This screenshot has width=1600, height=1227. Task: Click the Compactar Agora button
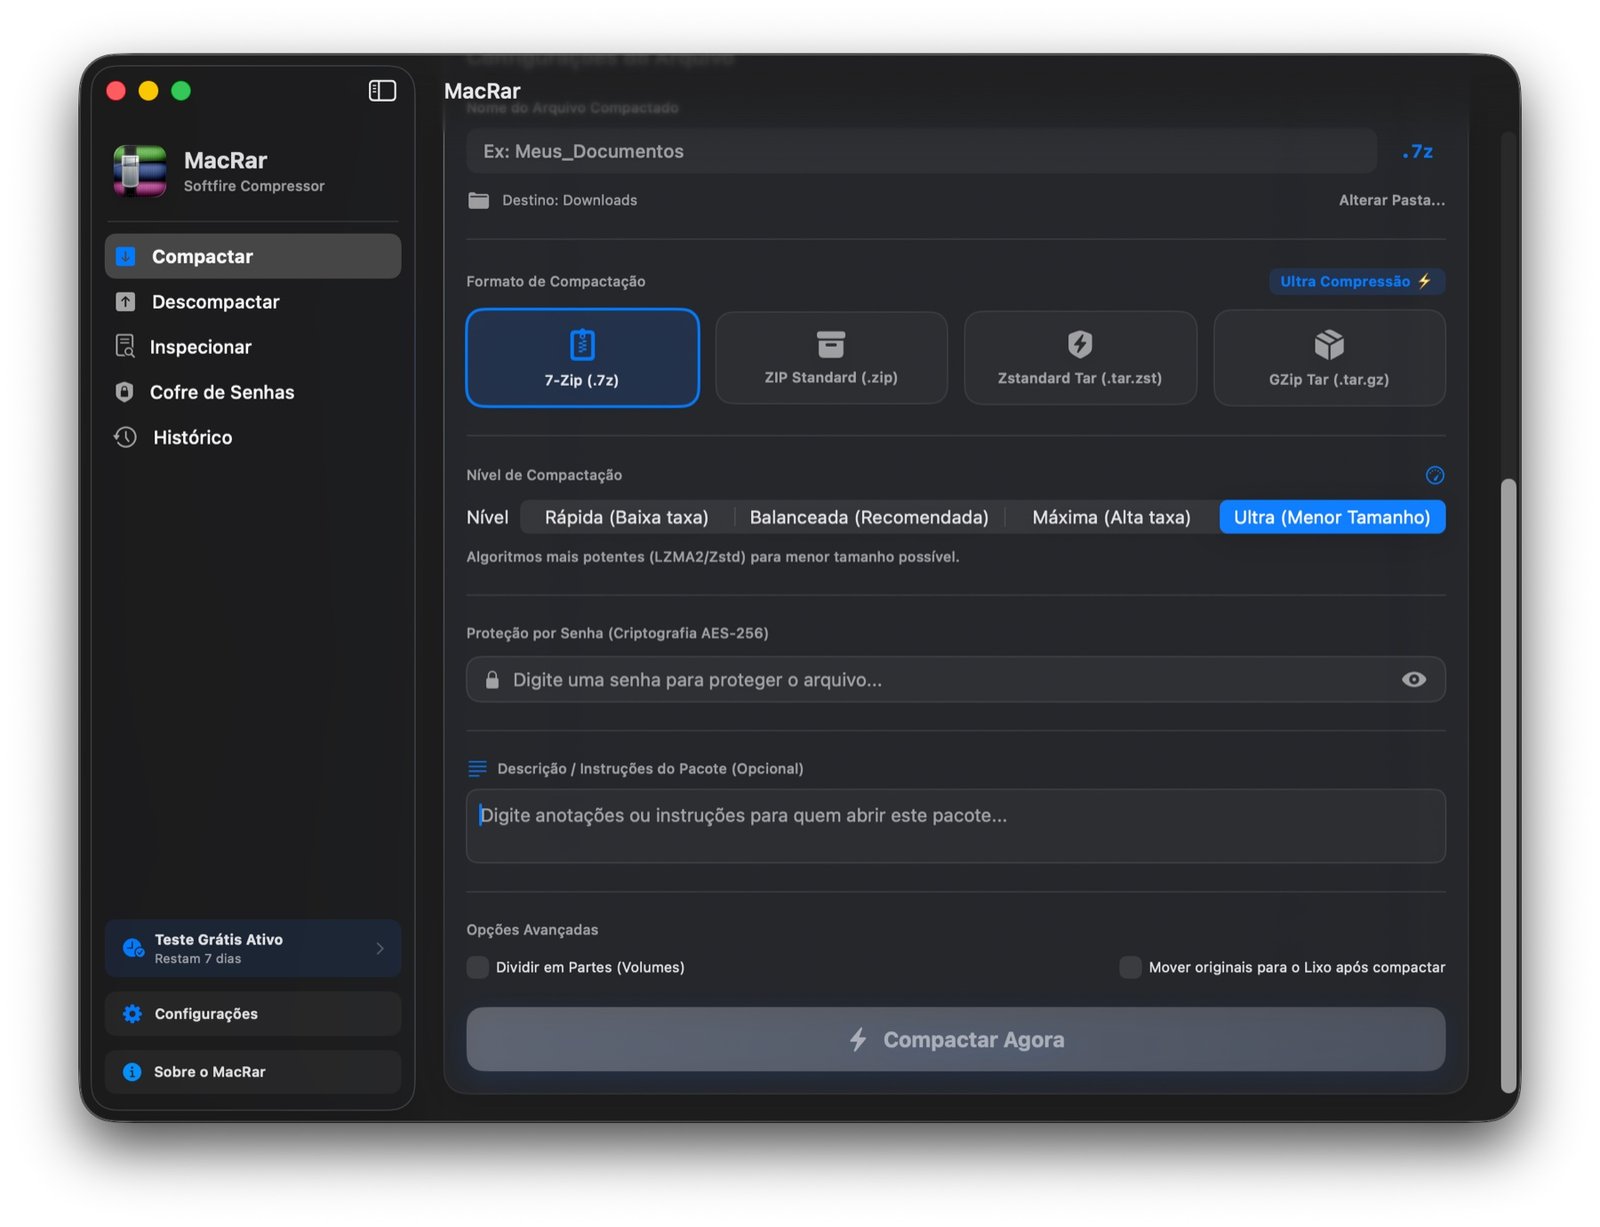(955, 1039)
